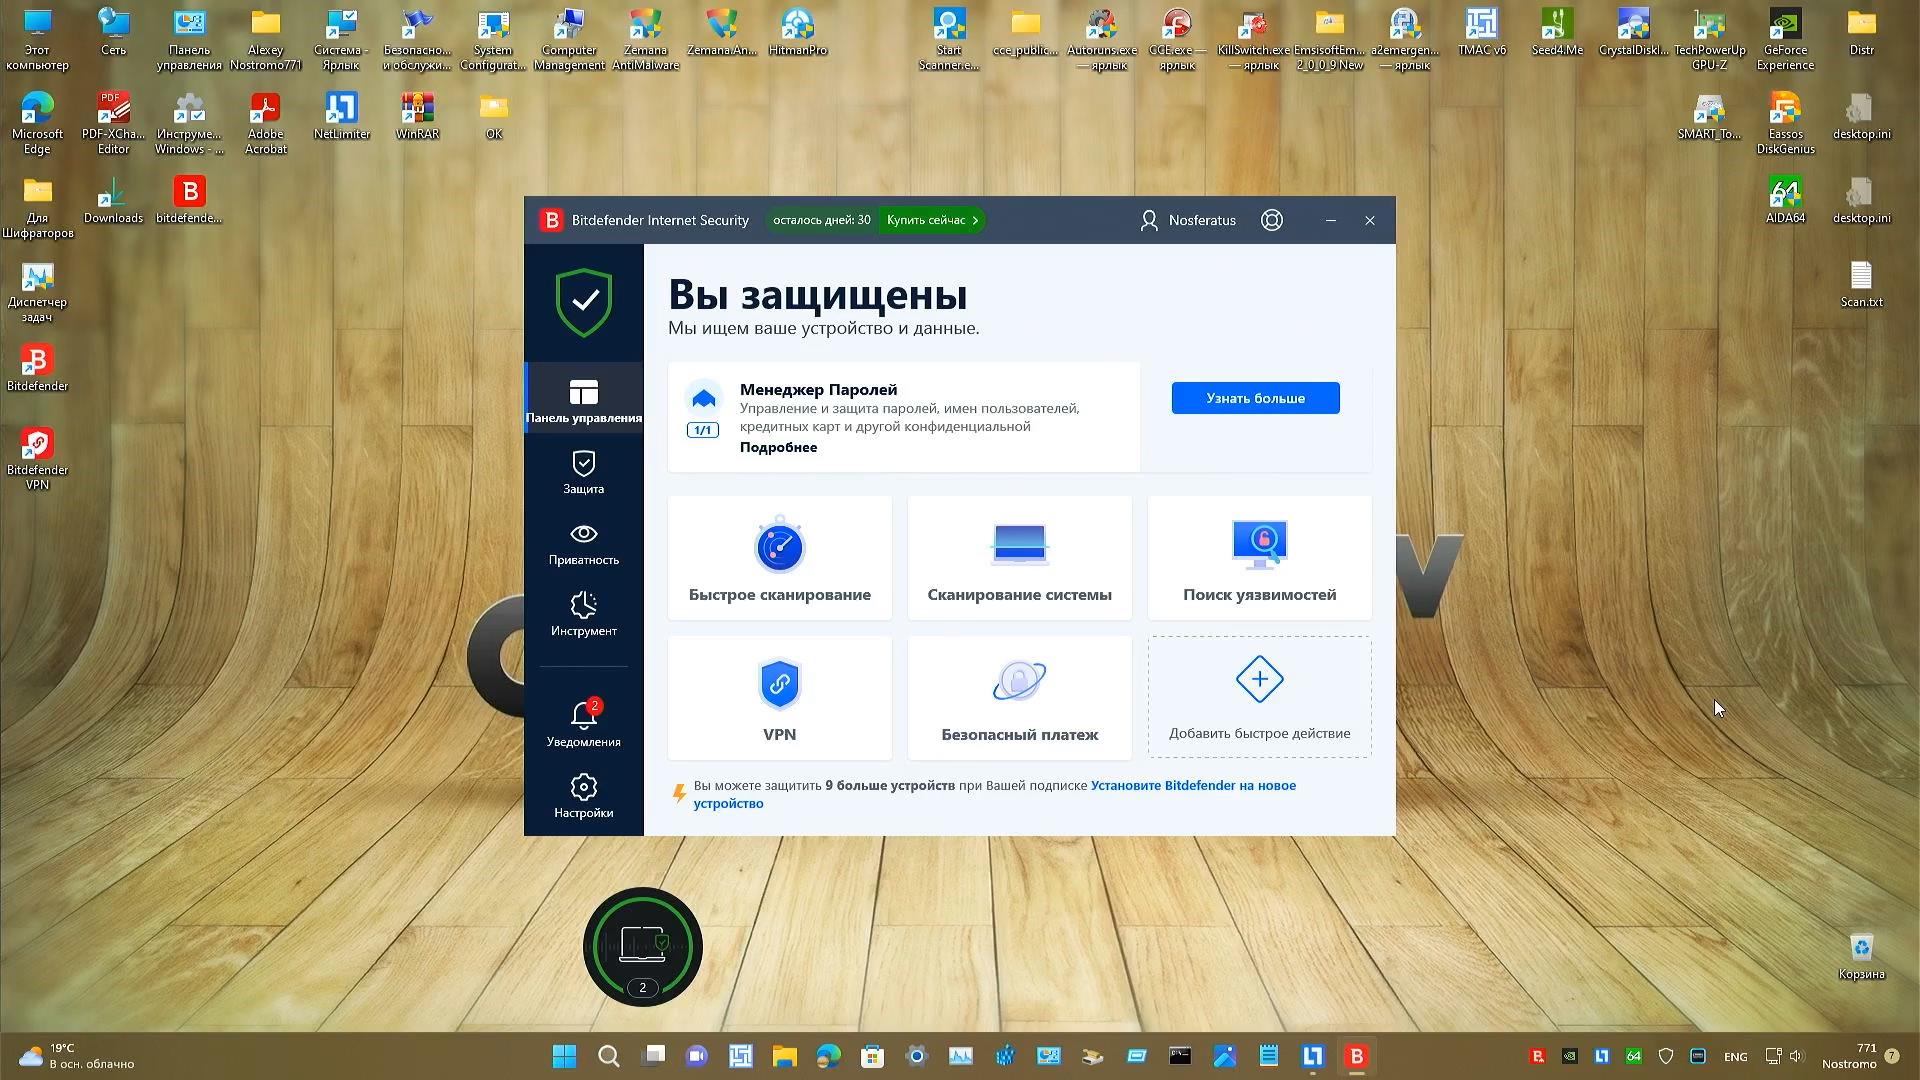The image size is (1920, 1080).
Task: Open the VPN quick action tile
Action: pyautogui.click(x=779, y=698)
